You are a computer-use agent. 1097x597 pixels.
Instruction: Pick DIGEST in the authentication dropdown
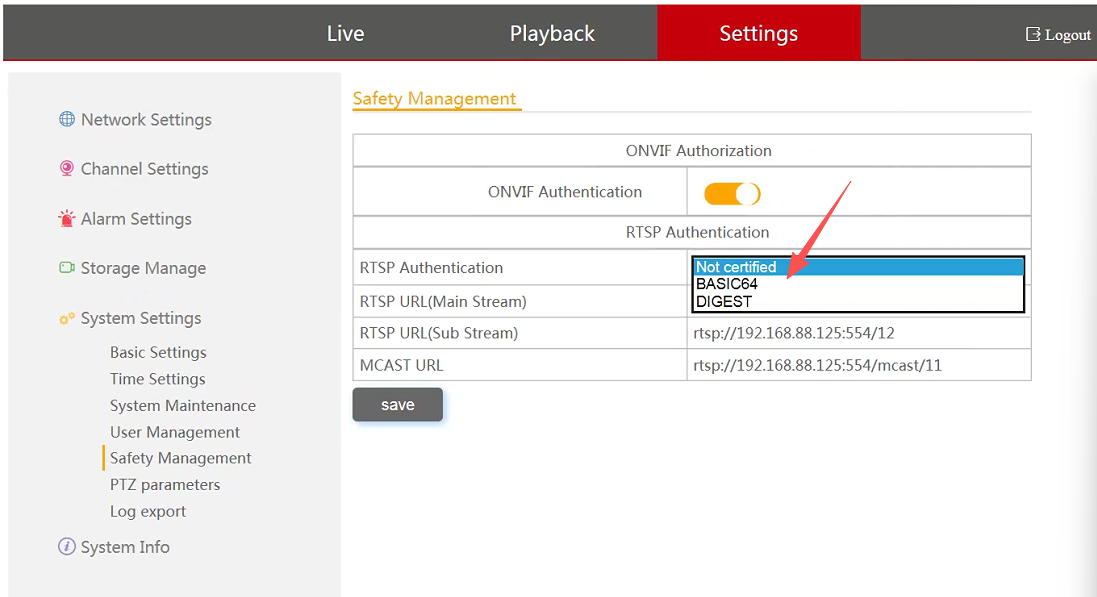coord(724,301)
